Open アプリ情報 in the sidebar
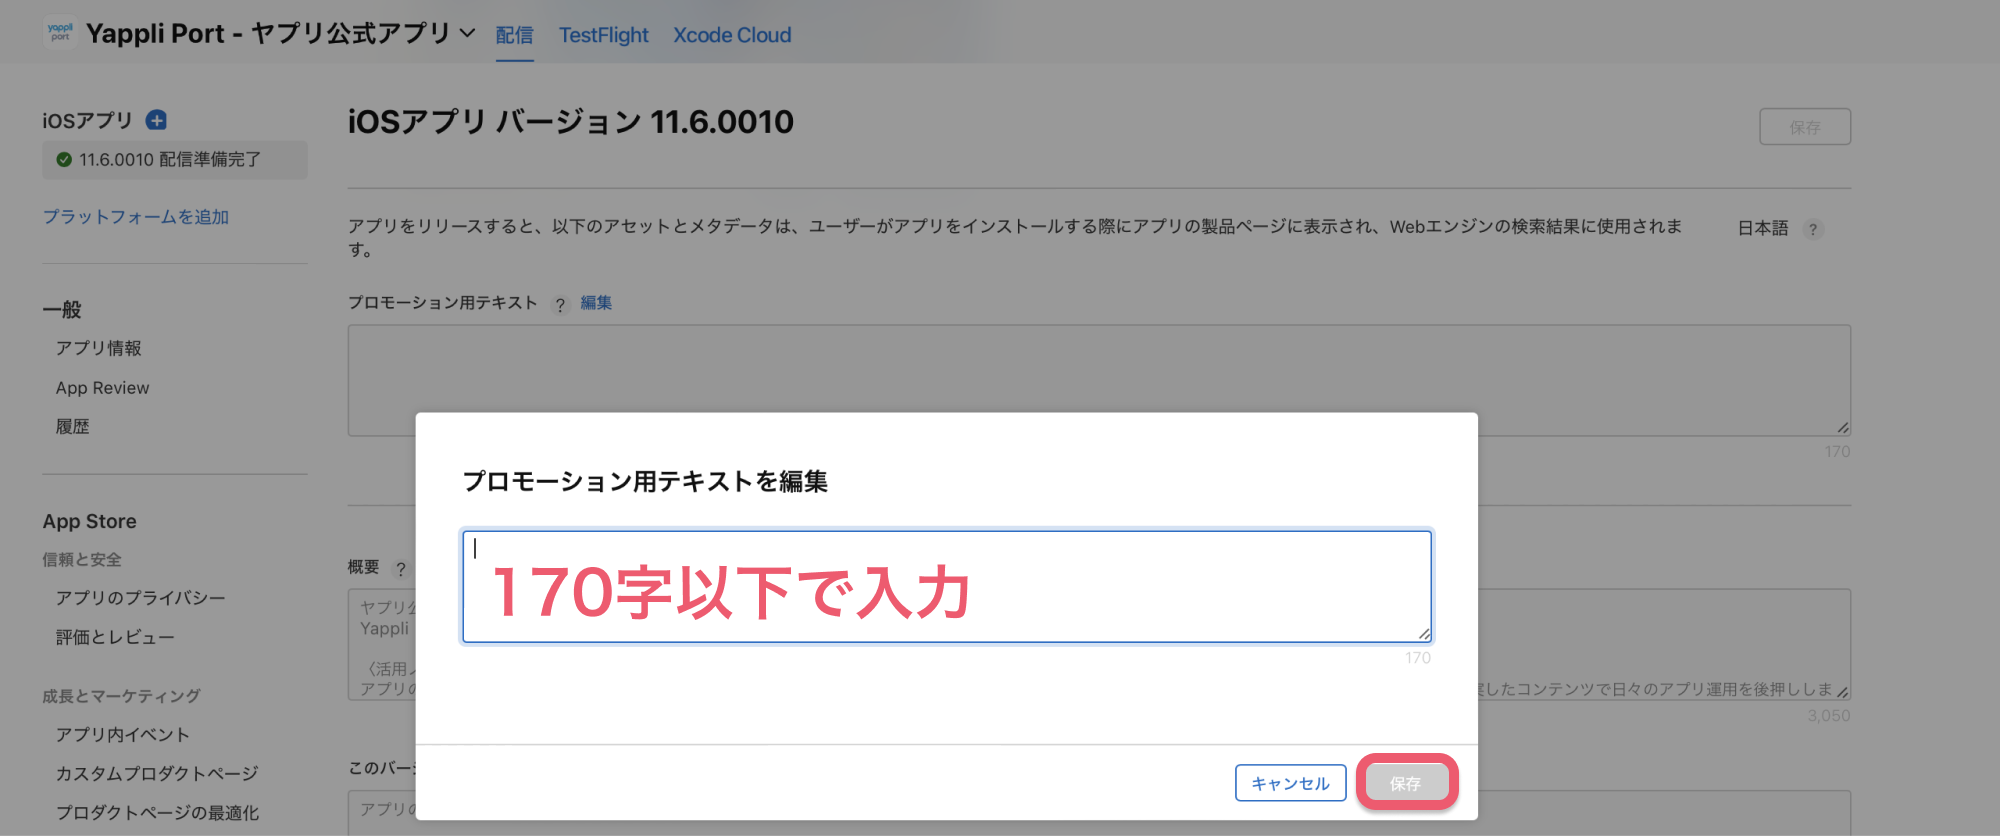2000x836 pixels. pyautogui.click(x=98, y=348)
